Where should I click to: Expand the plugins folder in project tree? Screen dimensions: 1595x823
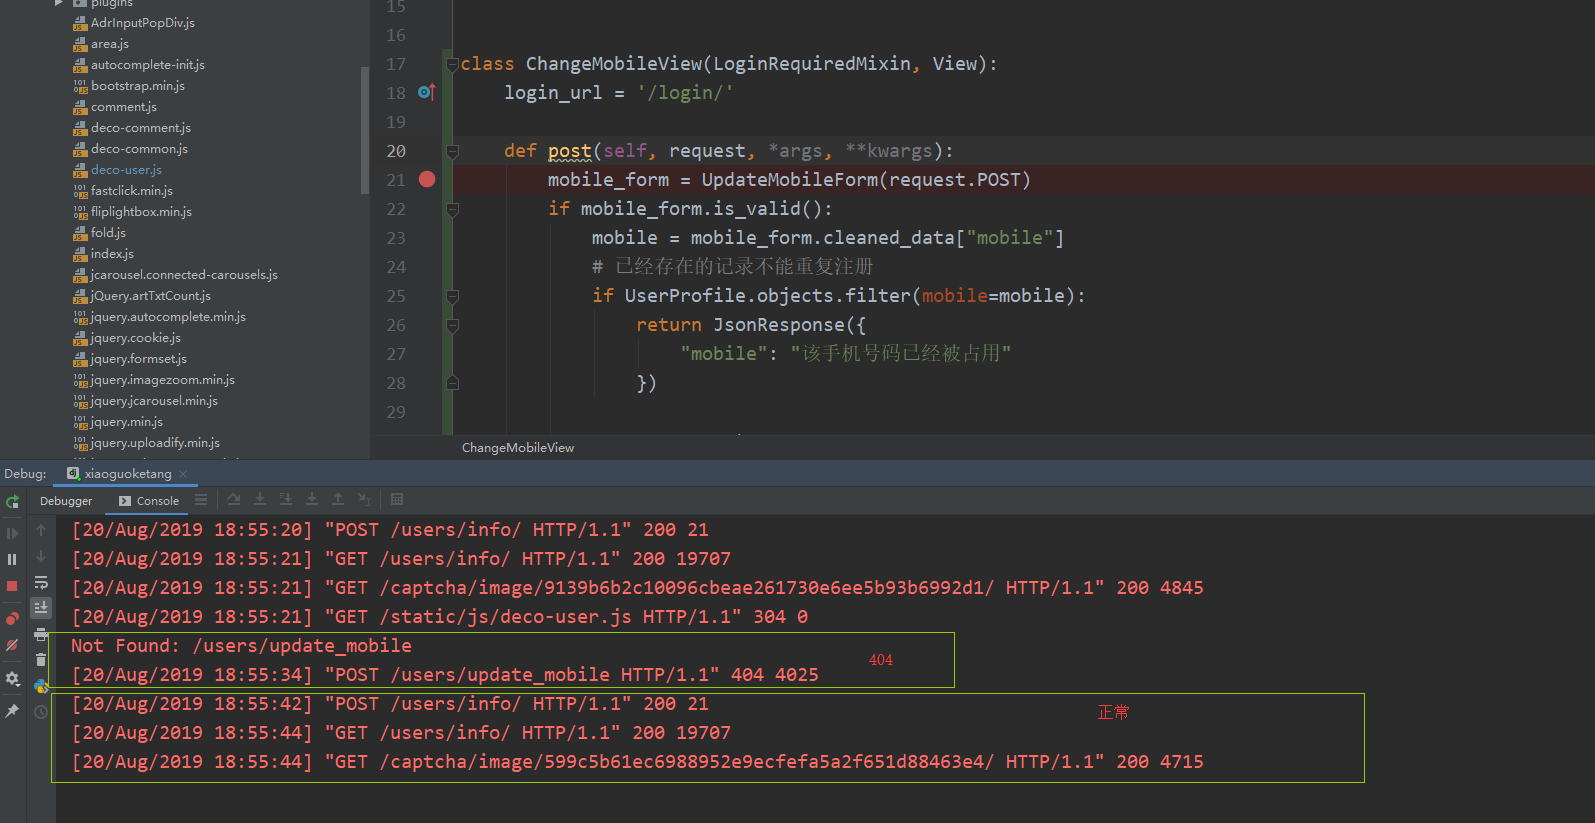click(59, 3)
